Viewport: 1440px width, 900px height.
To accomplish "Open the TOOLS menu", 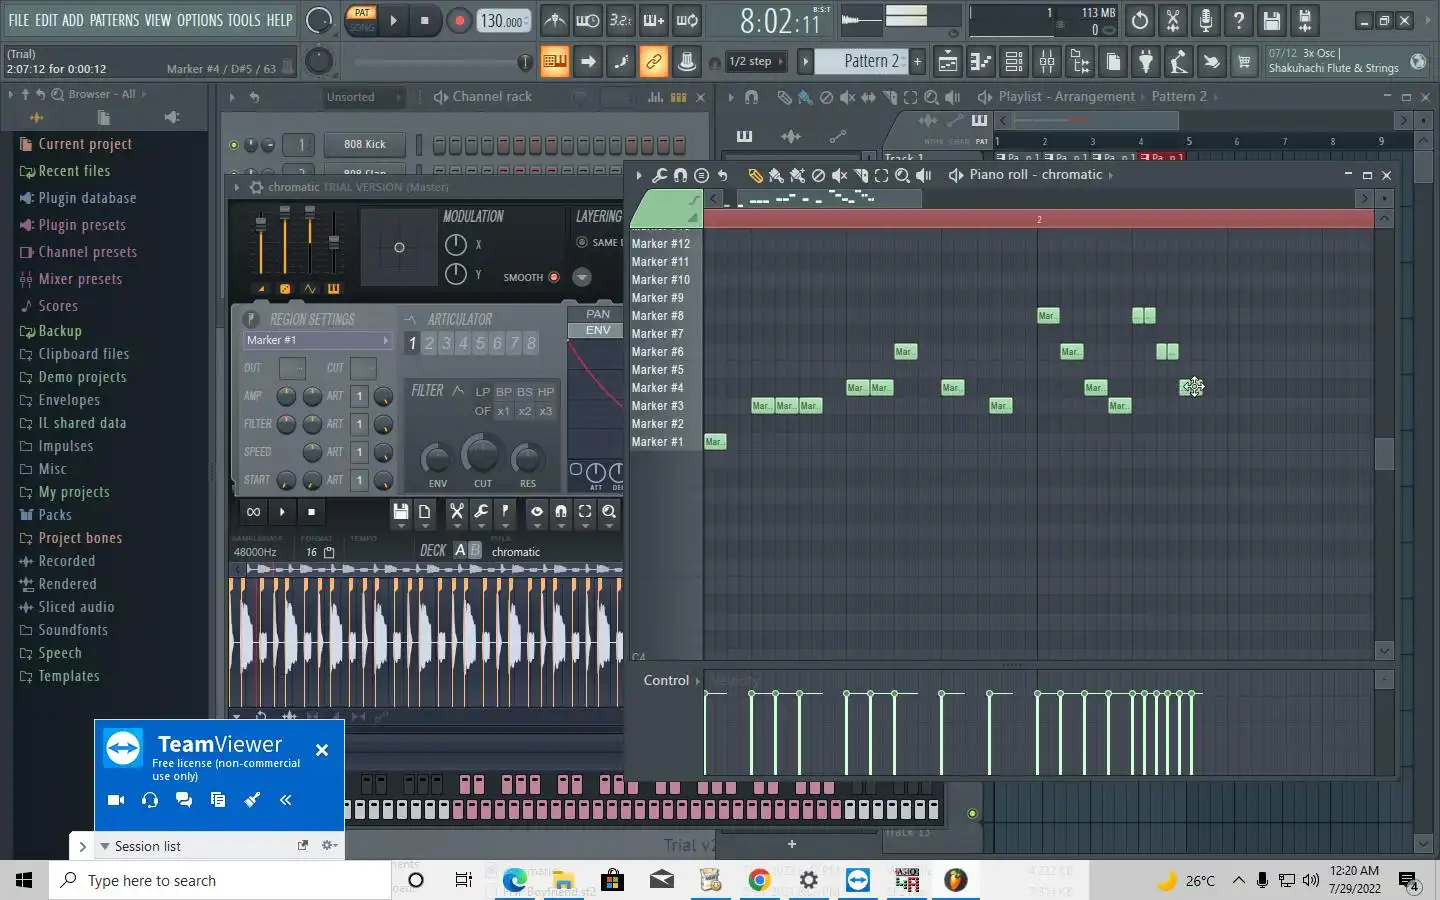I will 244,19.
